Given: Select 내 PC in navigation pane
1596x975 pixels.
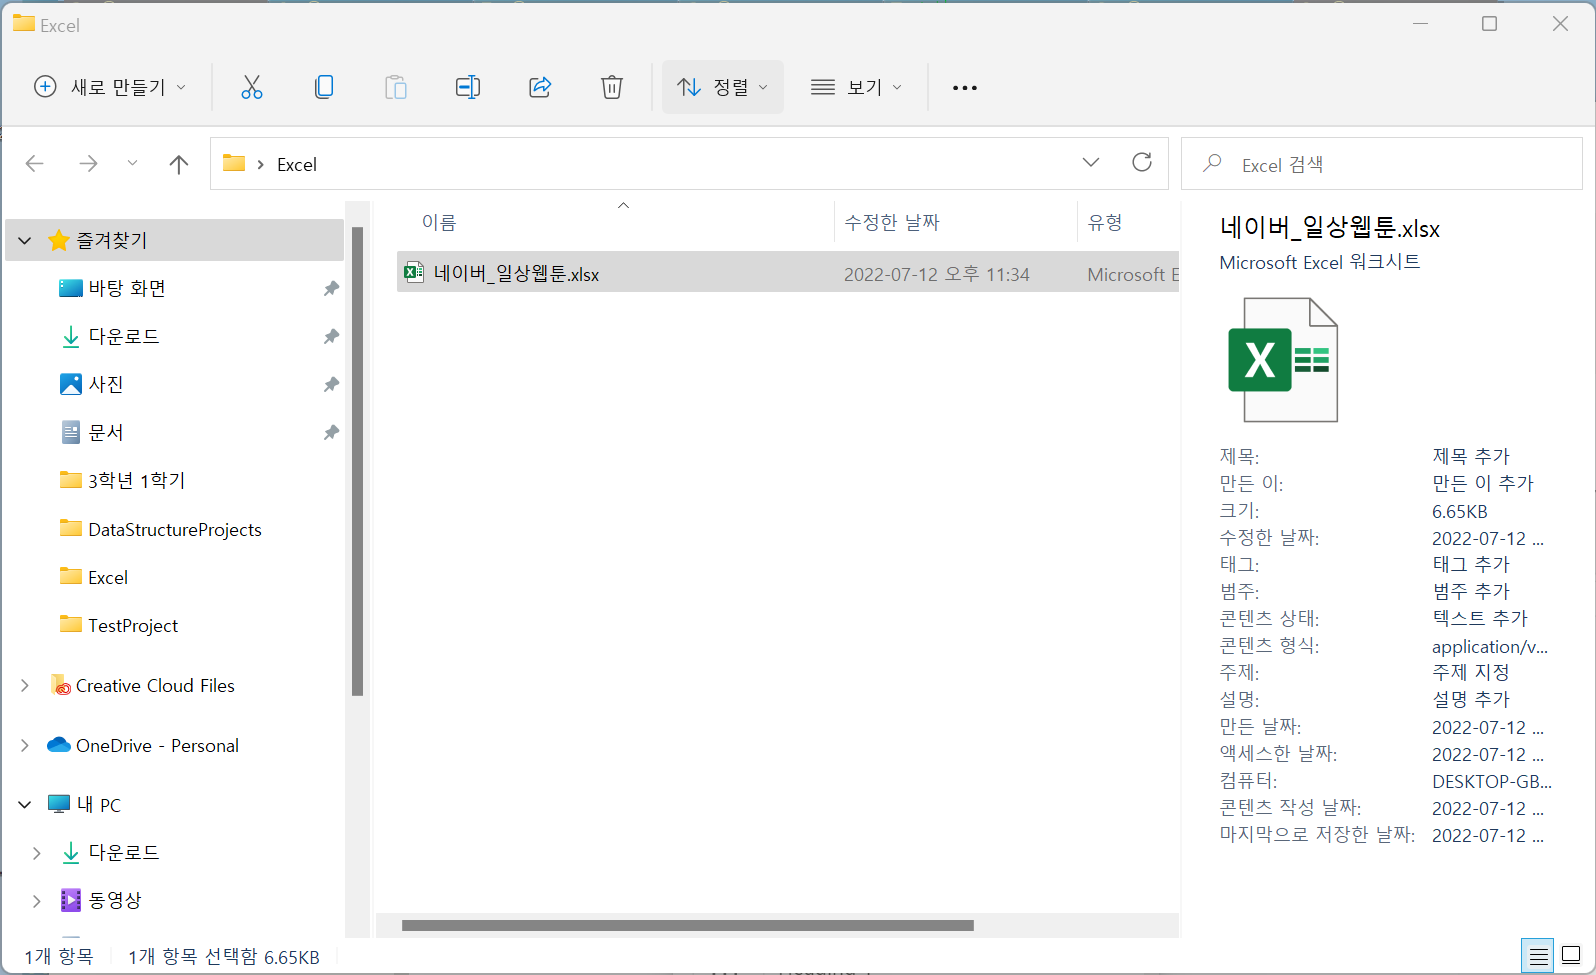Looking at the screenshot, I should 99,805.
